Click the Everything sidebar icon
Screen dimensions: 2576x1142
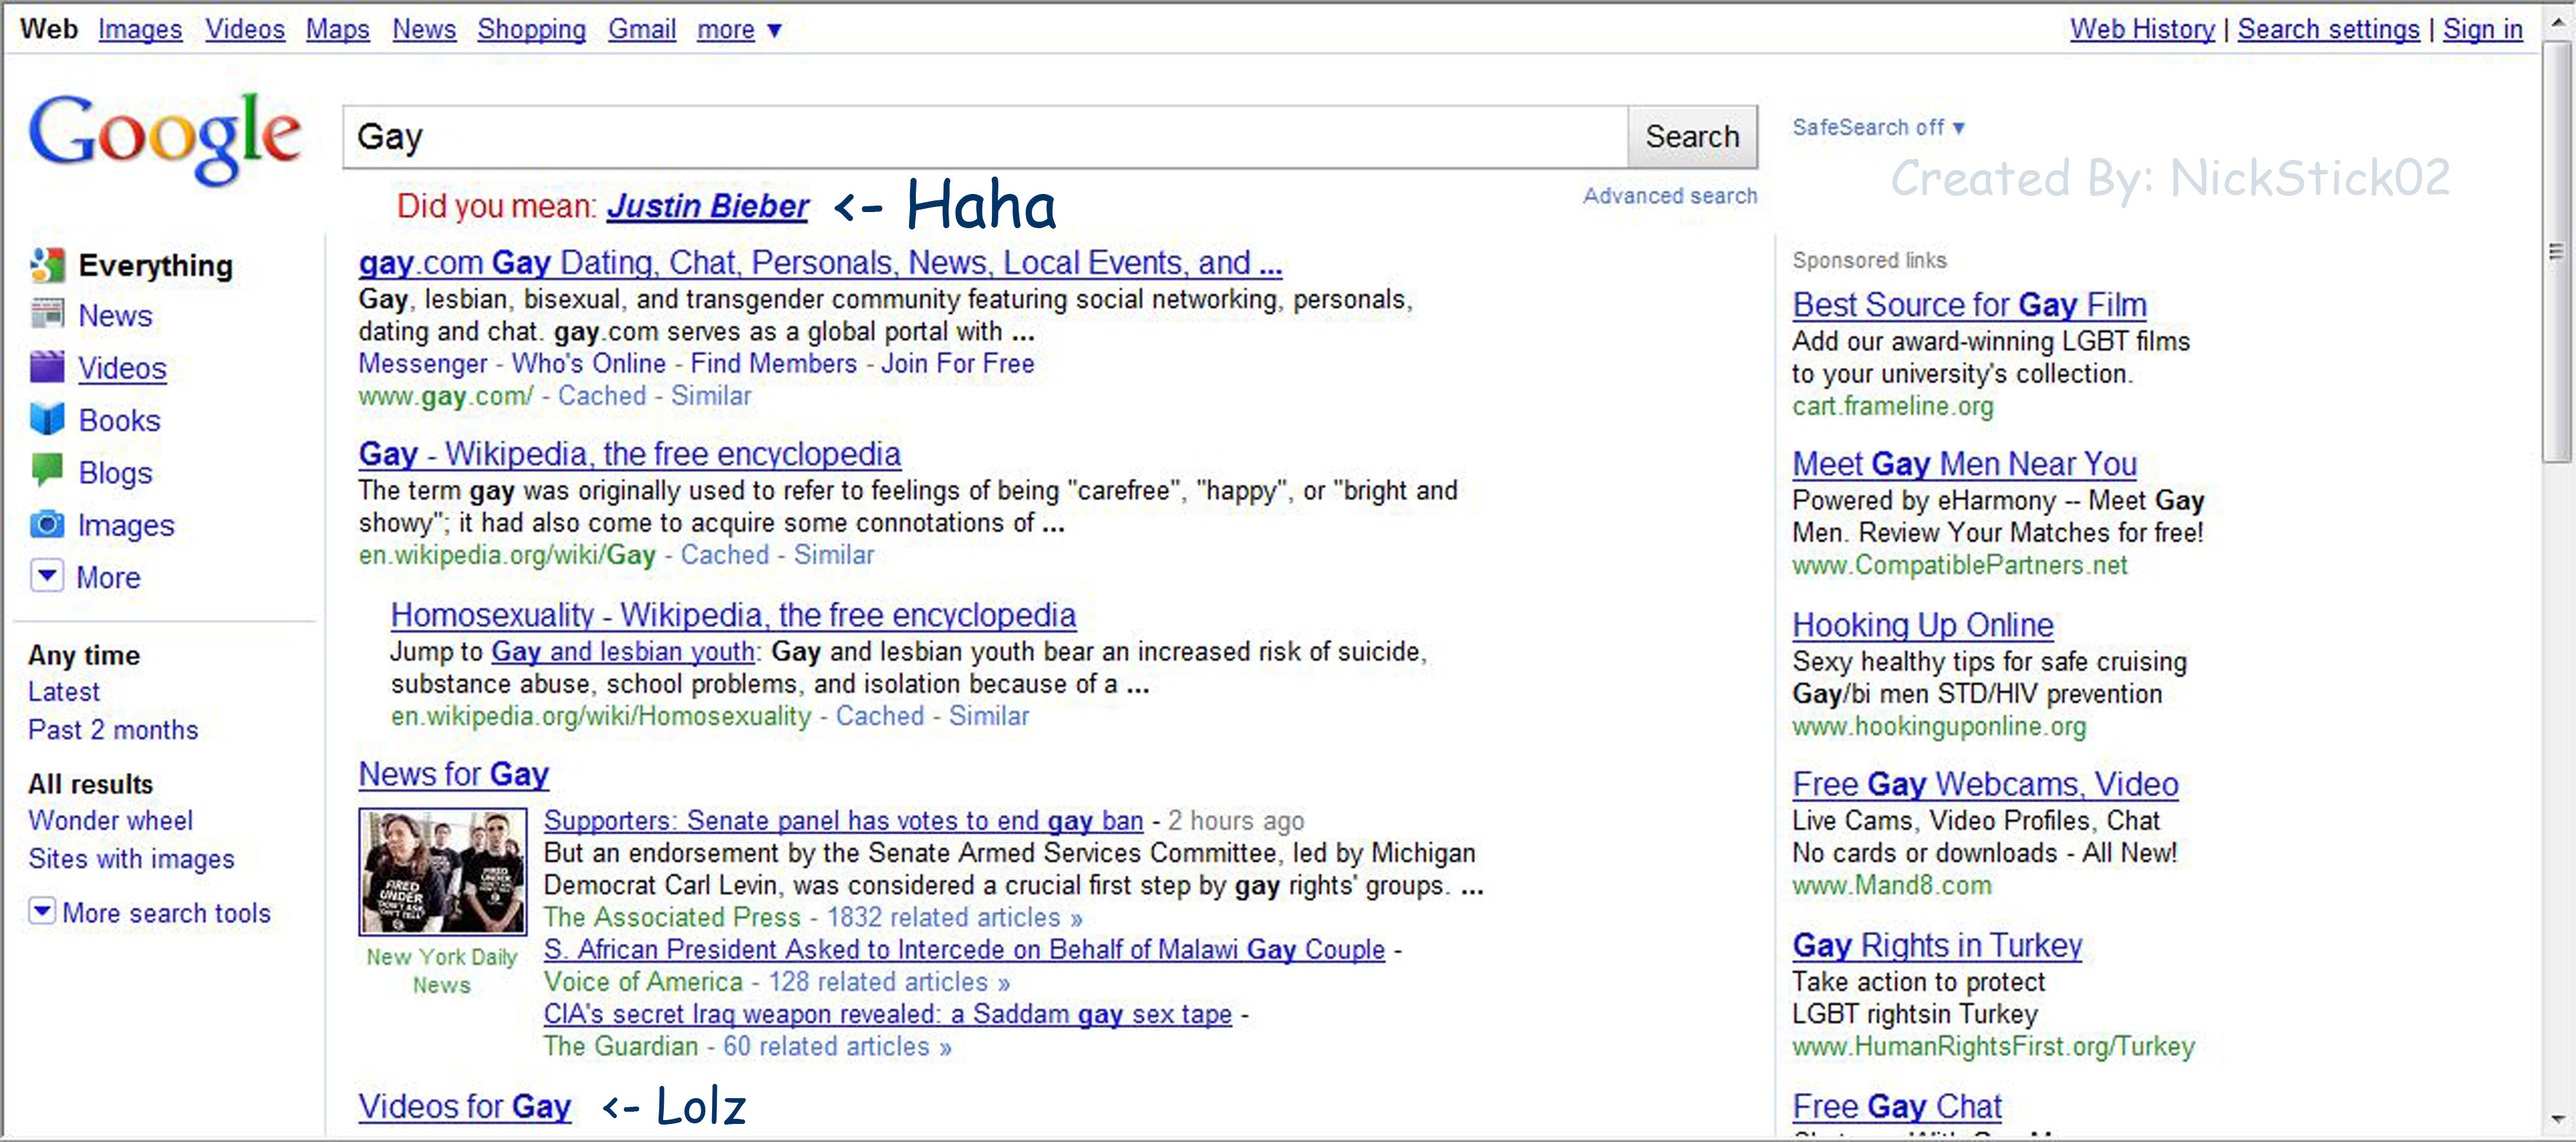pyautogui.click(x=47, y=265)
